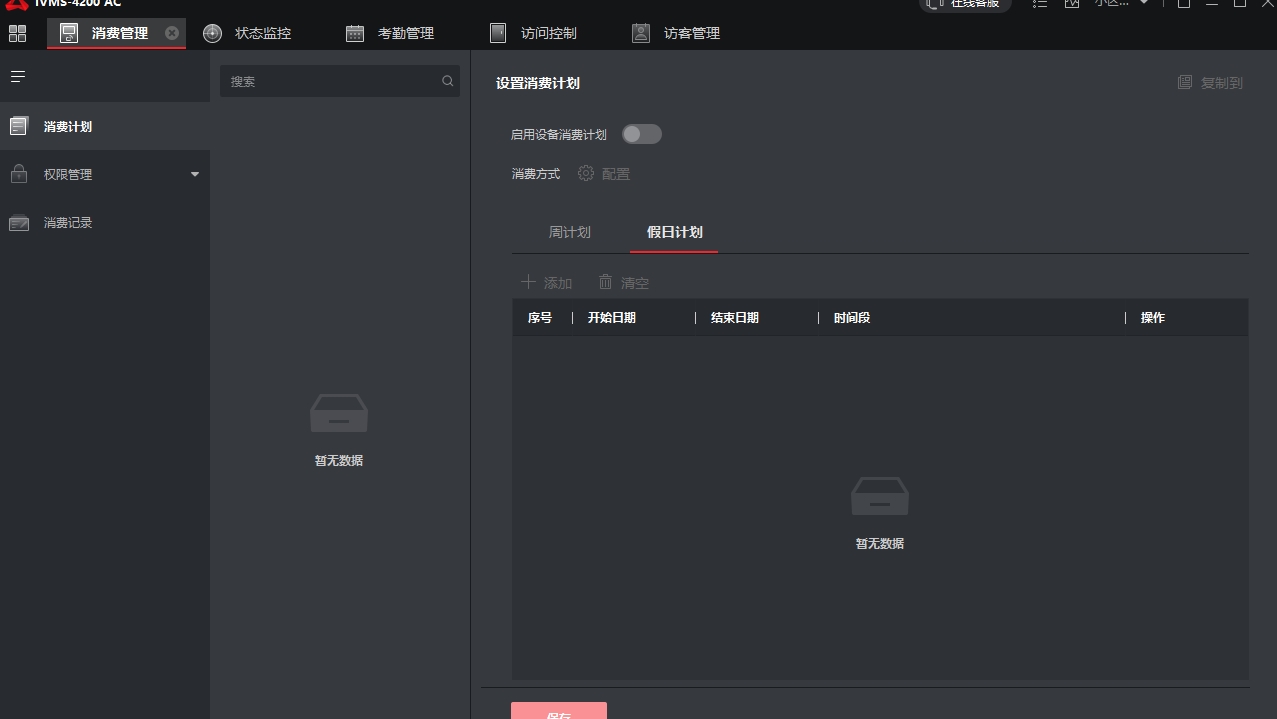Click the 清空 button
The width and height of the screenshot is (1277, 719).
pyautogui.click(x=624, y=283)
